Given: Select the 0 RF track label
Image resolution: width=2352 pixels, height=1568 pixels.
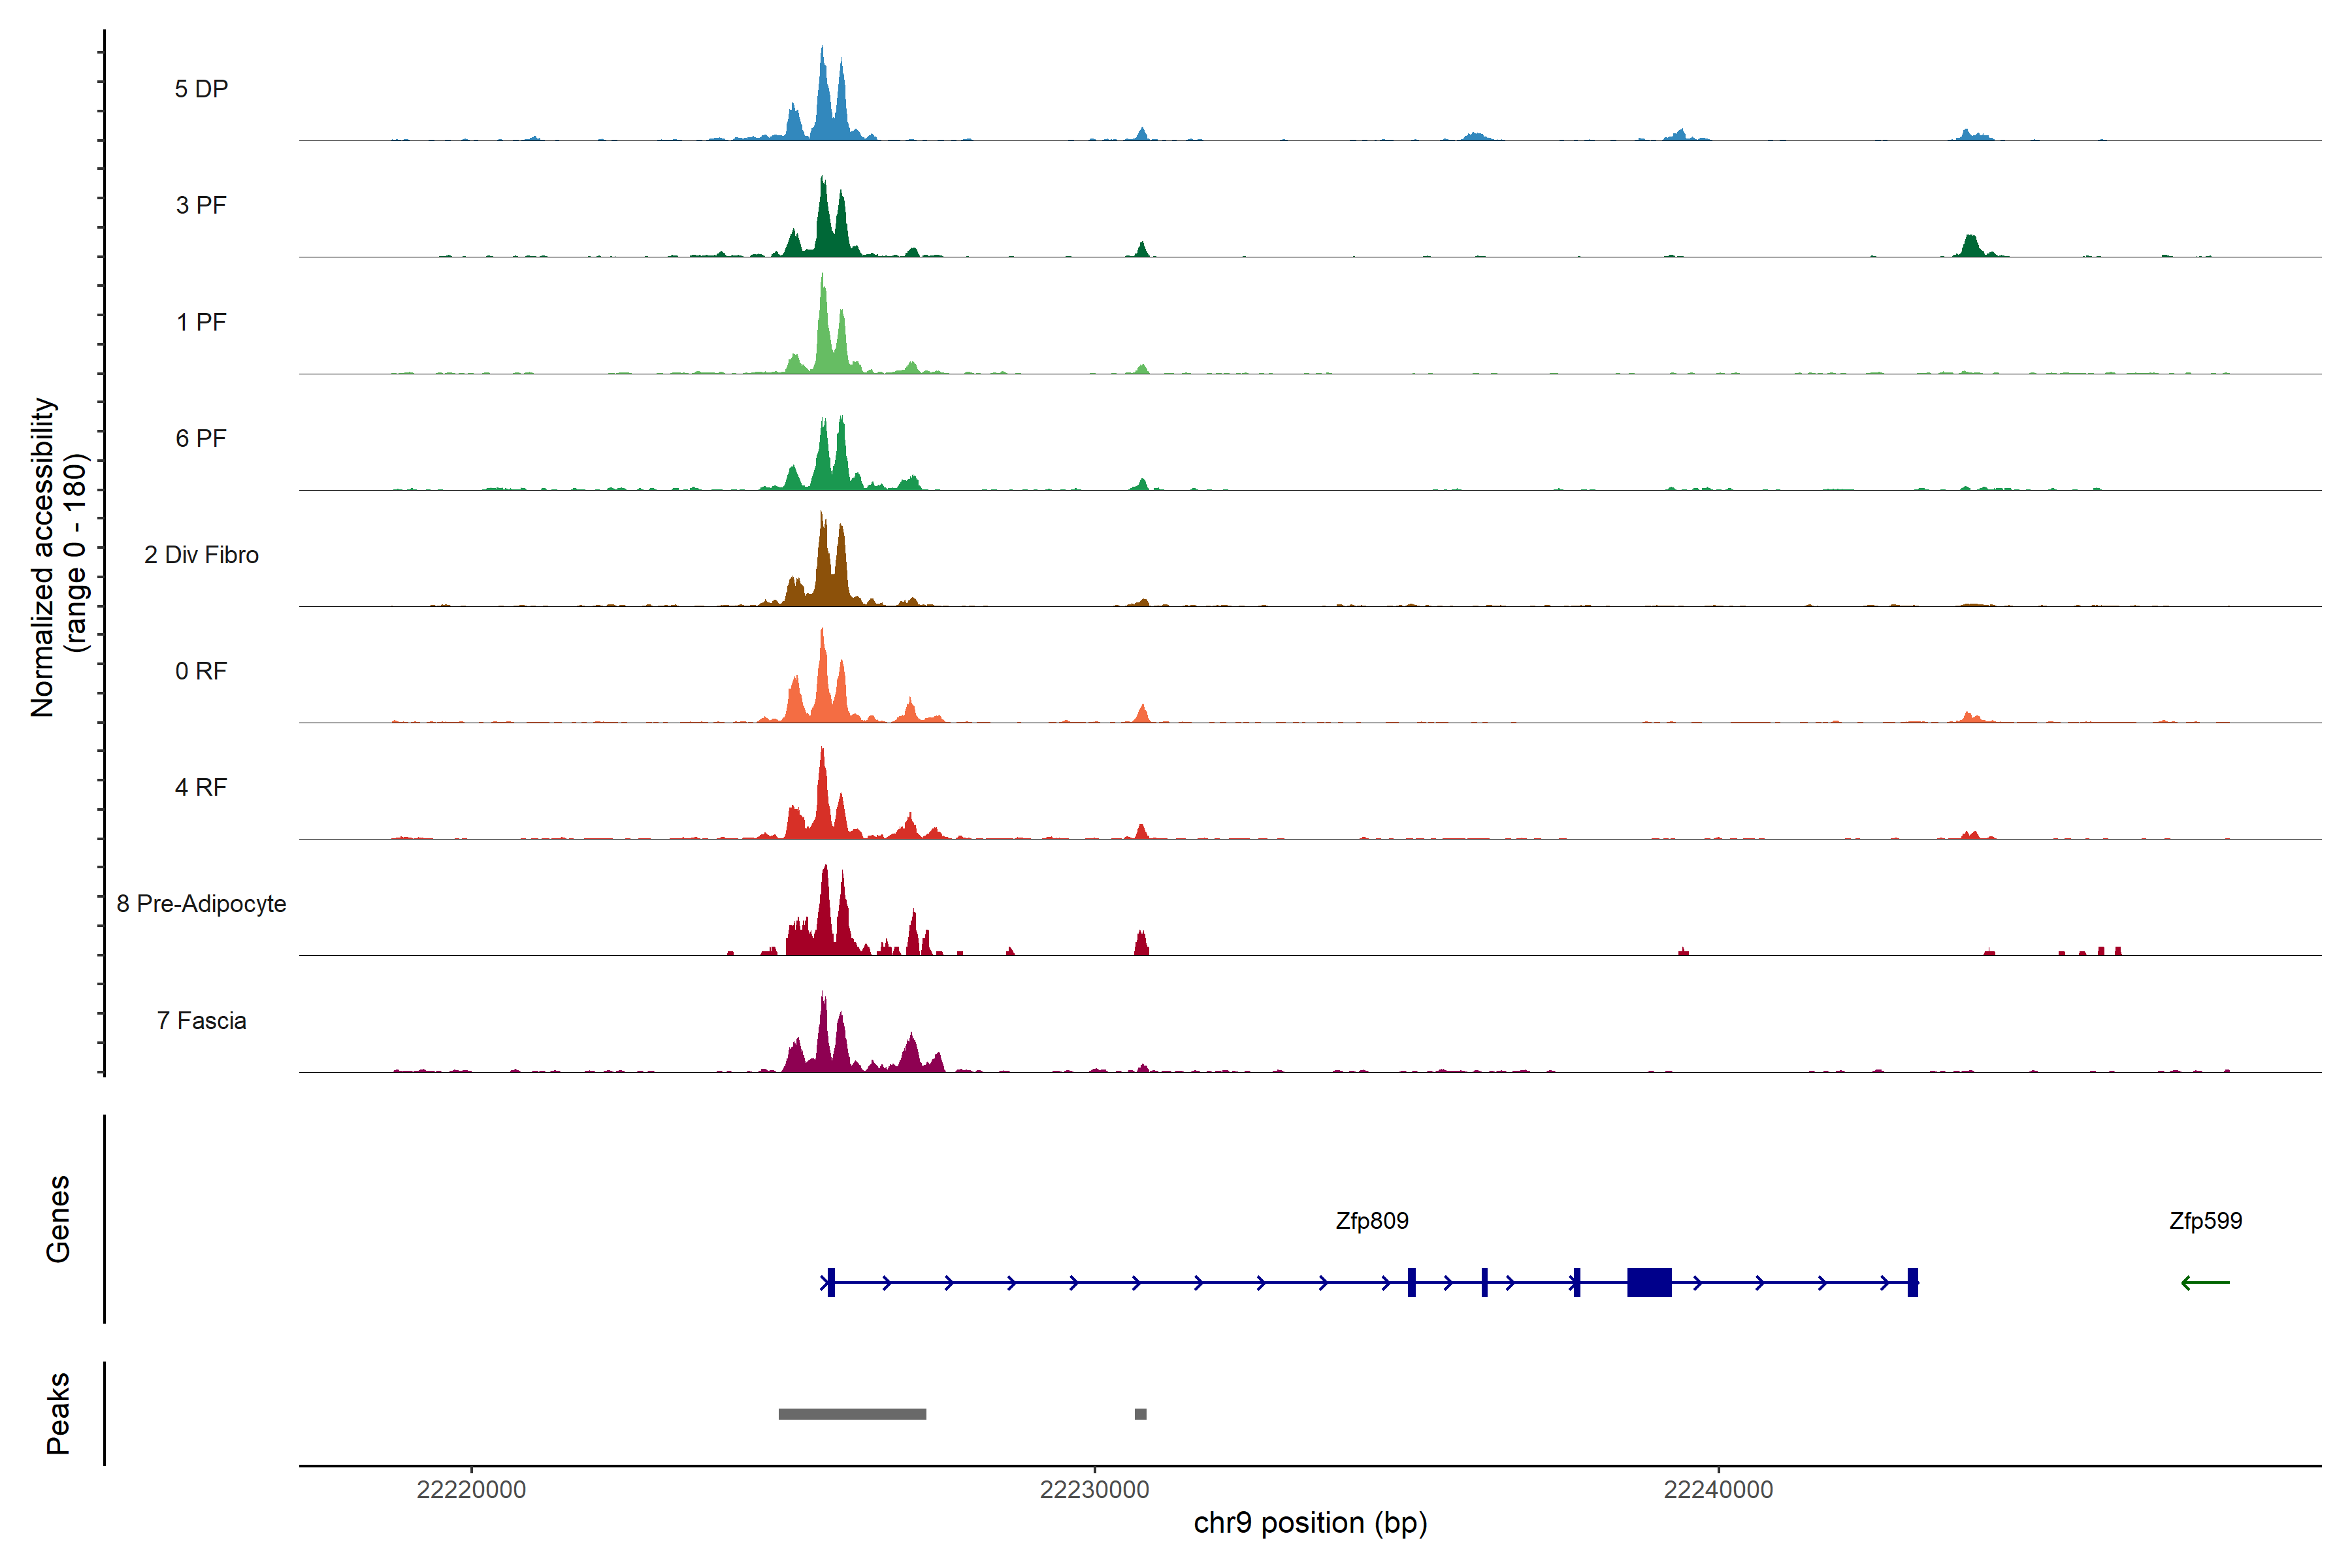Looking at the screenshot, I should tap(201, 671).
